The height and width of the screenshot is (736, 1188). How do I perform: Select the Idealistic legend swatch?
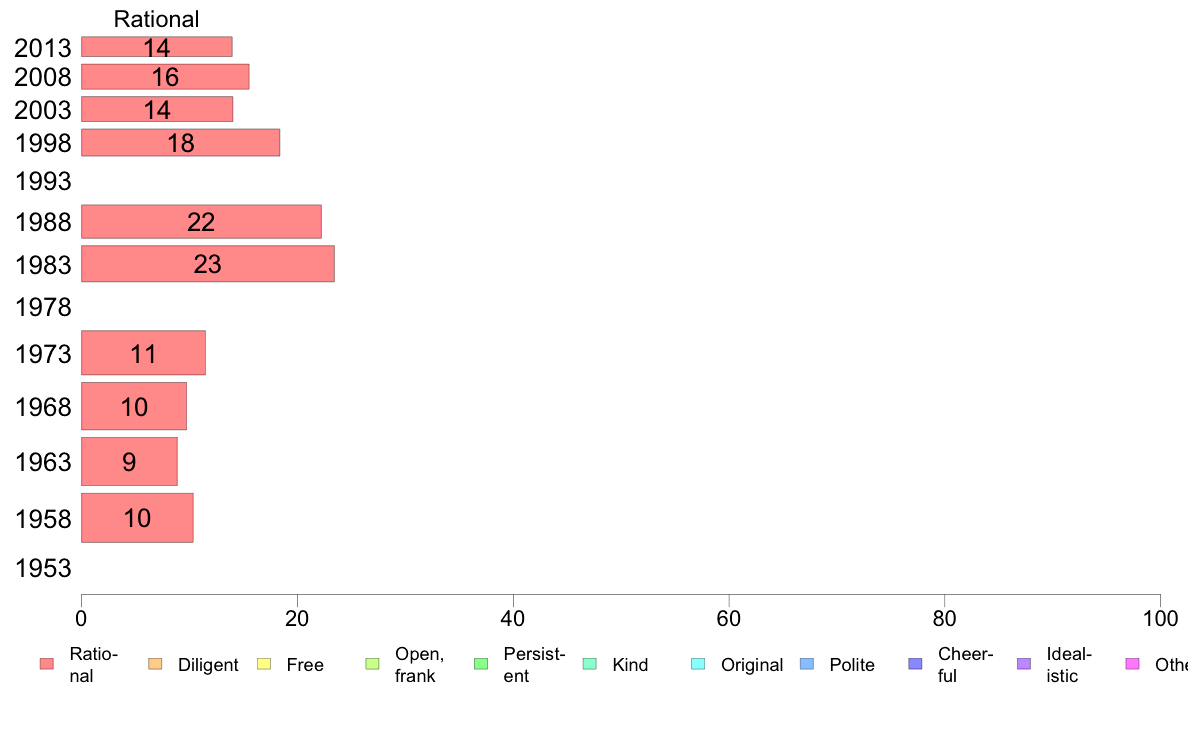tap(1024, 664)
